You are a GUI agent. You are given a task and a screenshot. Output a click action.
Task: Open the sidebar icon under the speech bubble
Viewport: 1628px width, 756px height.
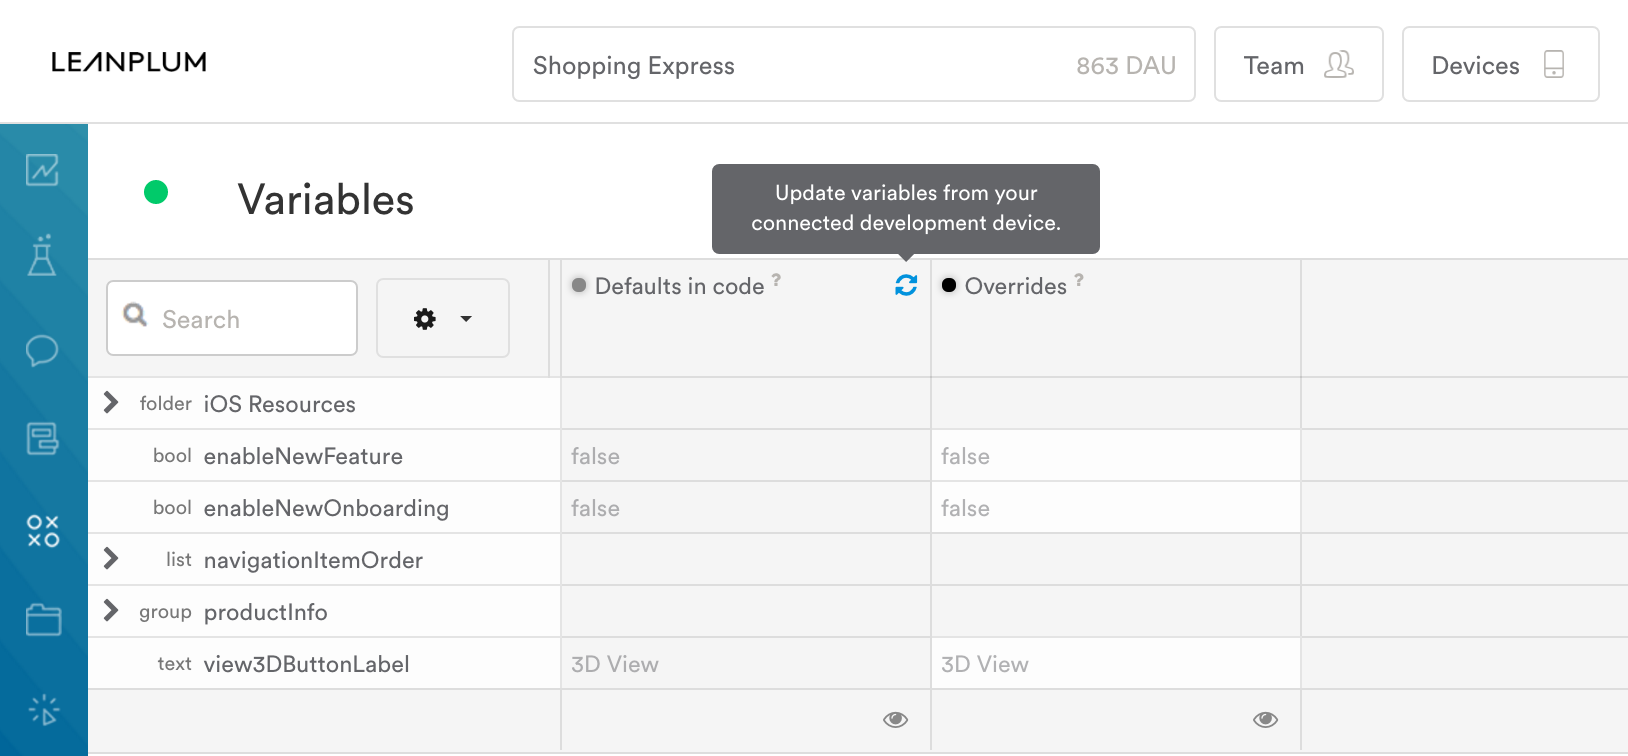(x=42, y=439)
